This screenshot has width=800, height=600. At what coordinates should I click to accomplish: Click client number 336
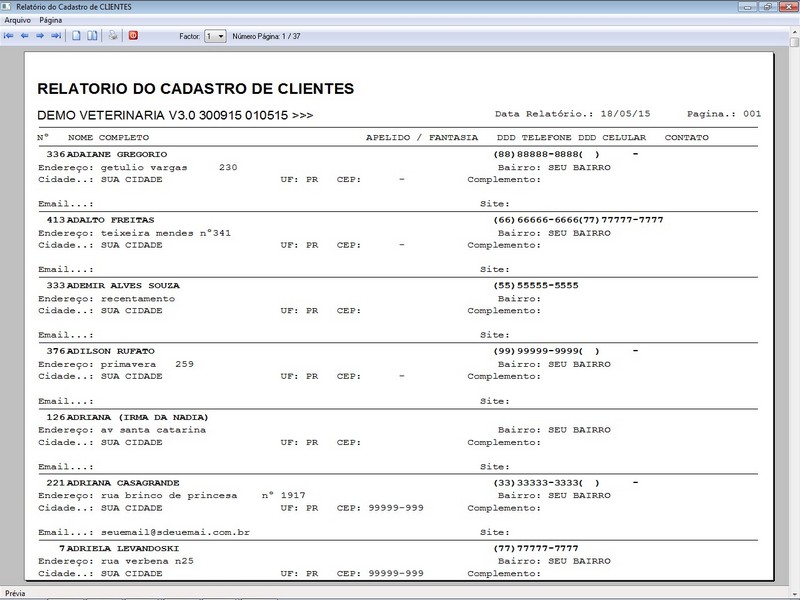[56, 154]
